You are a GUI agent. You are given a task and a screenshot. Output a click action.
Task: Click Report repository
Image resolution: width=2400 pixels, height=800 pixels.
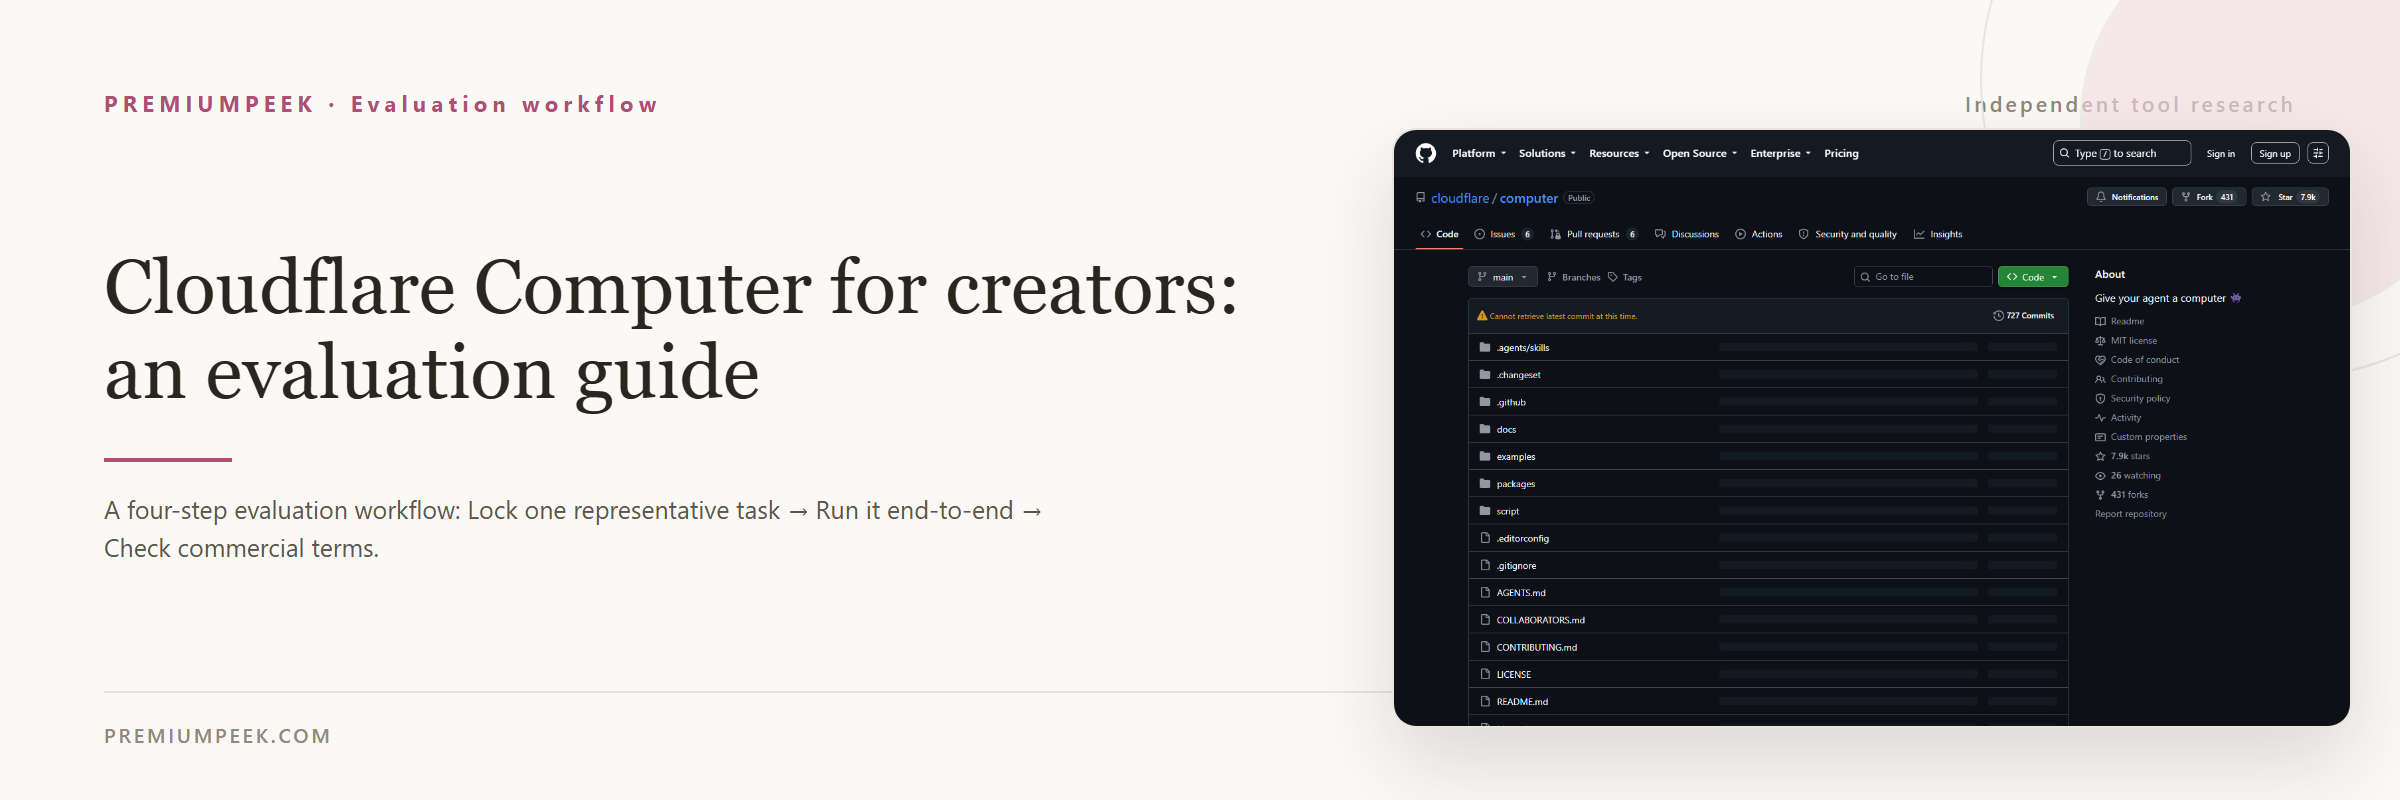2131,514
